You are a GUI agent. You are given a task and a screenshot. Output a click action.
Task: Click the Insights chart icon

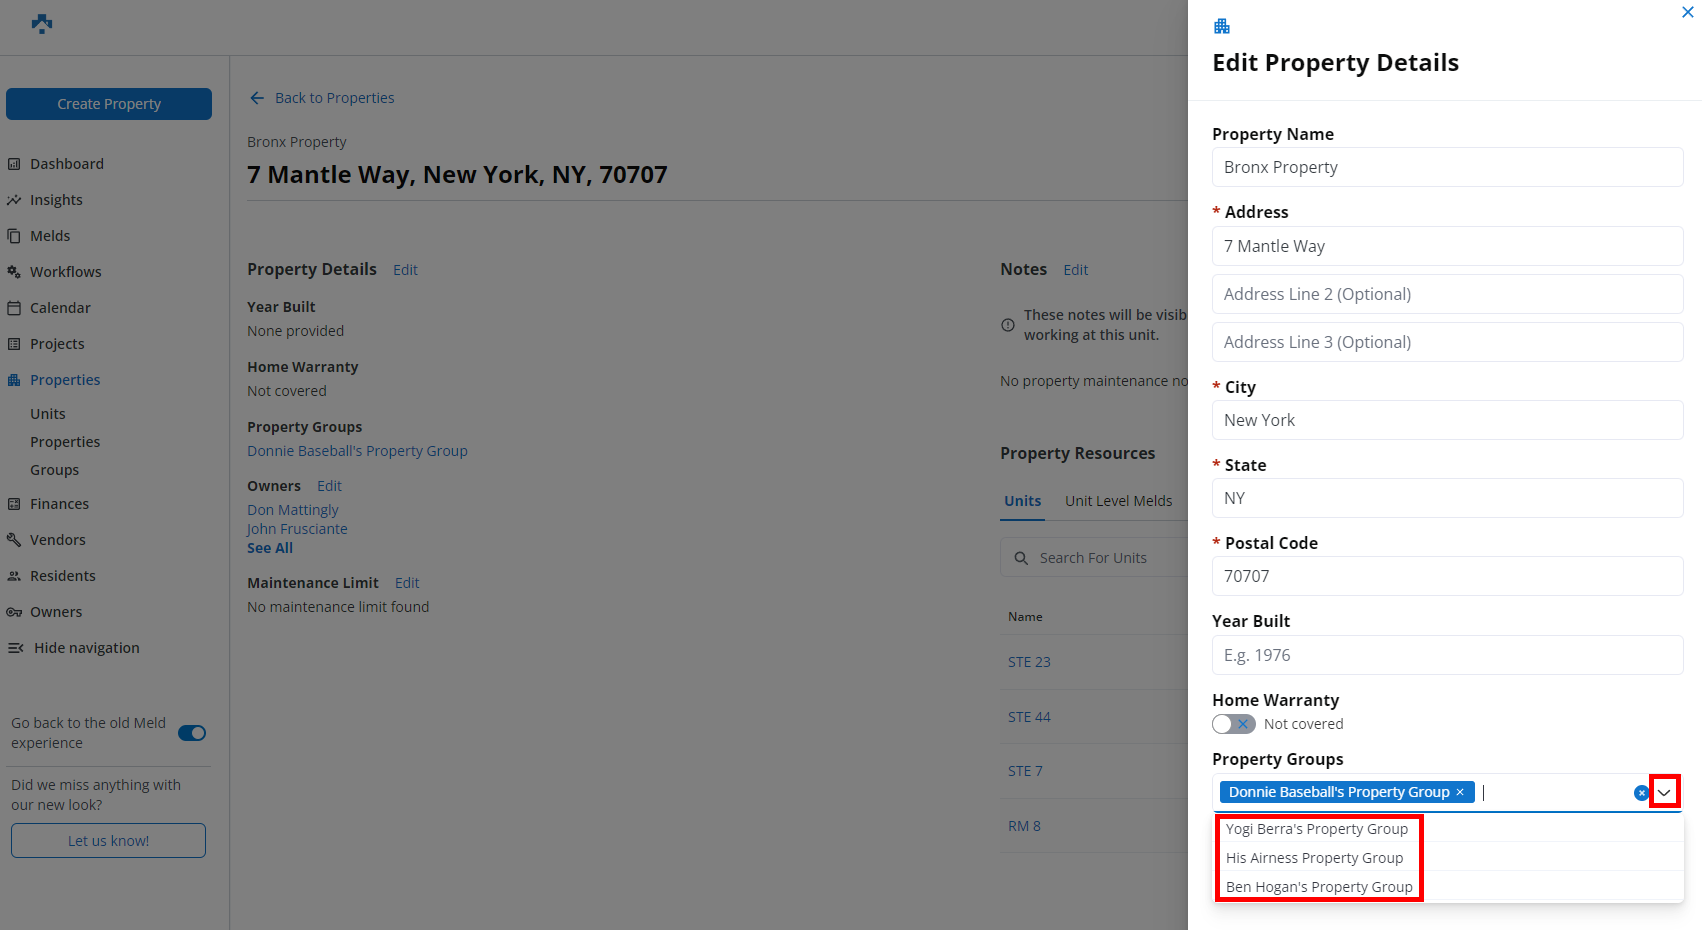click(x=14, y=200)
